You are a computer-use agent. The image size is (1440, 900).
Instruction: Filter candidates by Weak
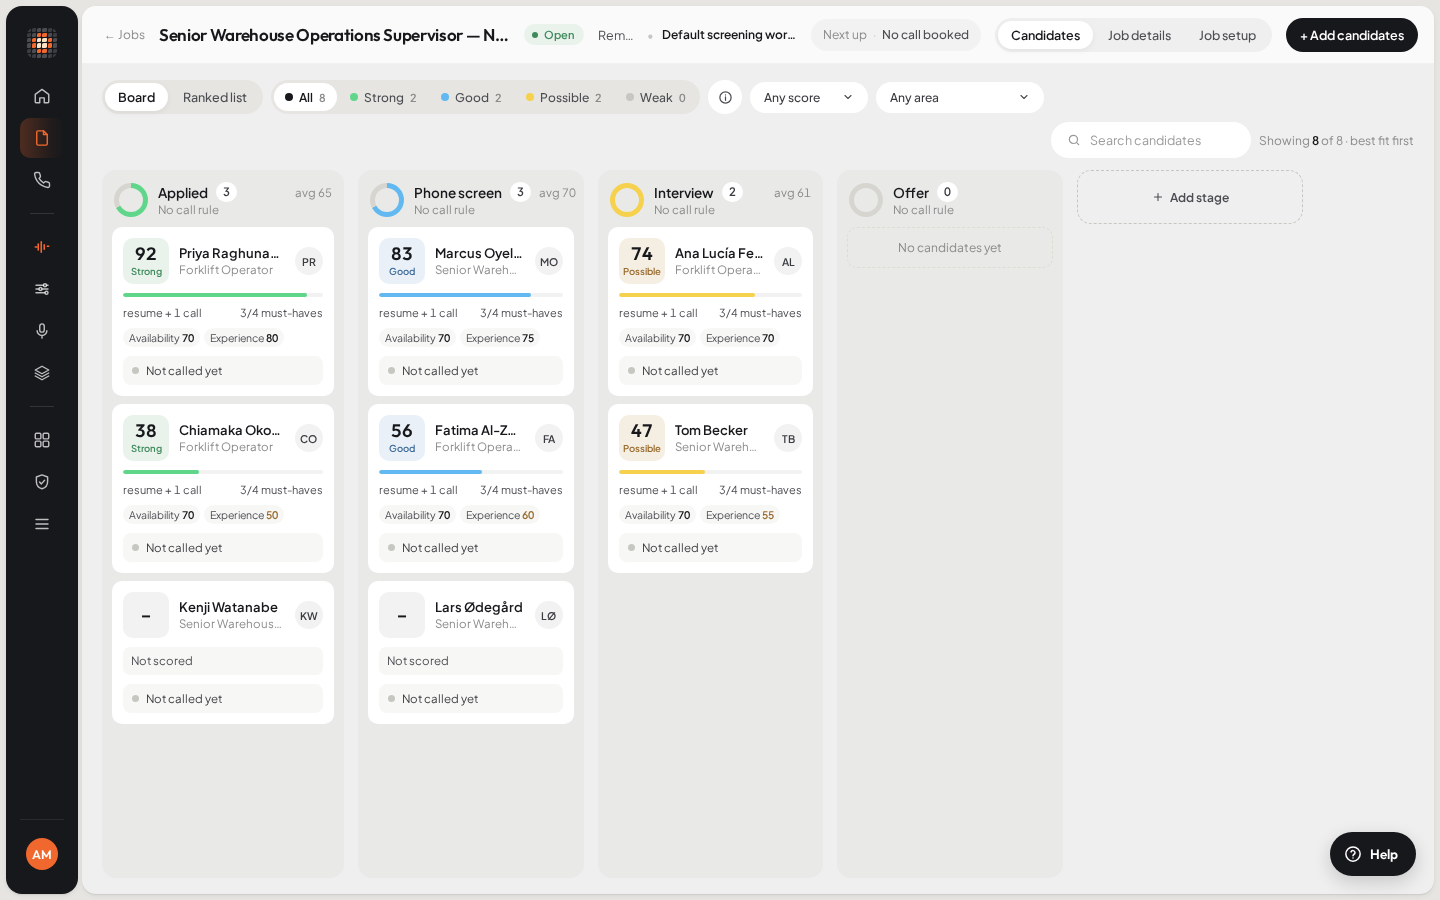[x=656, y=97]
